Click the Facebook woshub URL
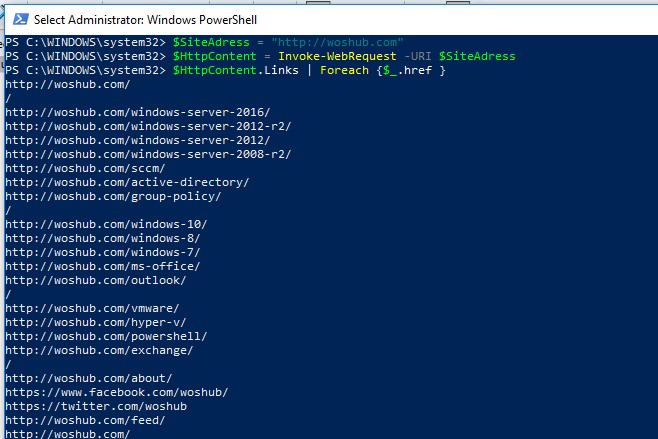This screenshot has width=658, height=439. (x=117, y=392)
